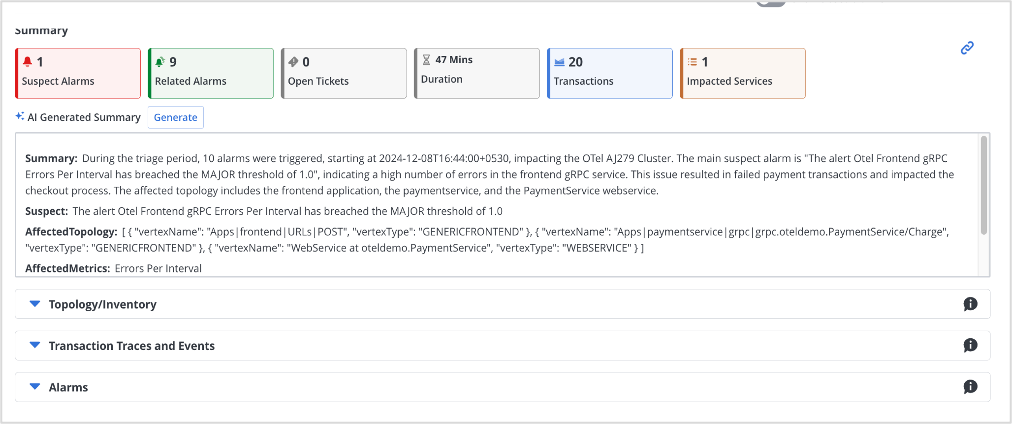The height and width of the screenshot is (424, 1012).
Task: Click the summary text box scrollbar
Action: 984,185
